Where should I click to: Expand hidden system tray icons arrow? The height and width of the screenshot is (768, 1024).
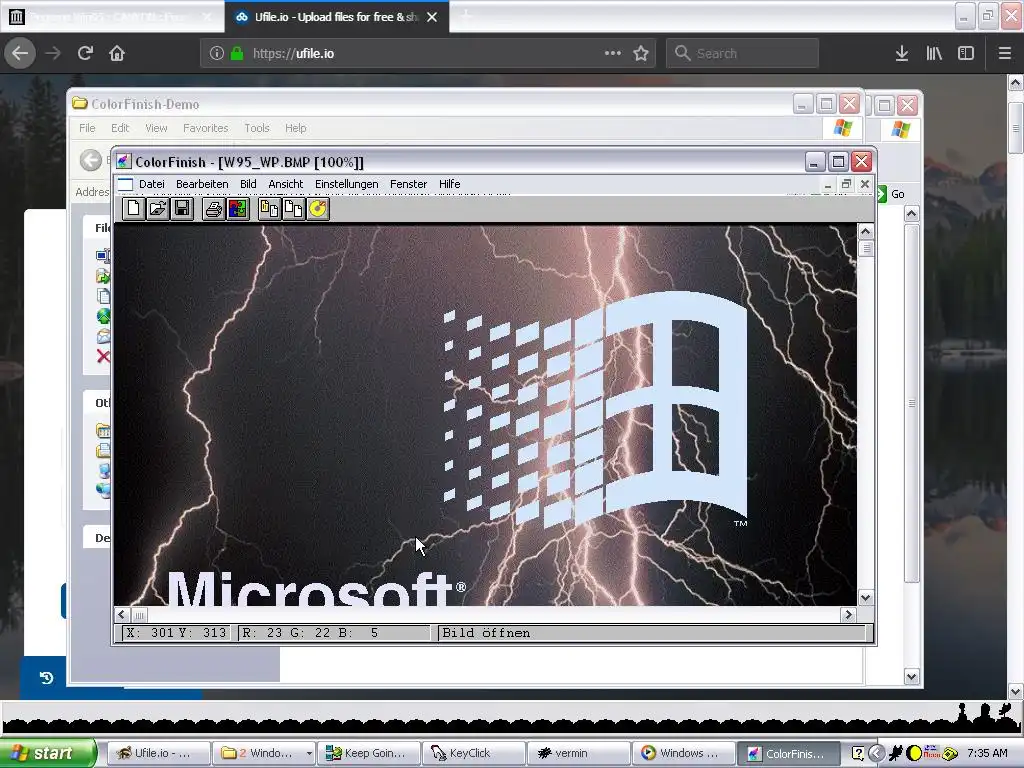point(876,753)
